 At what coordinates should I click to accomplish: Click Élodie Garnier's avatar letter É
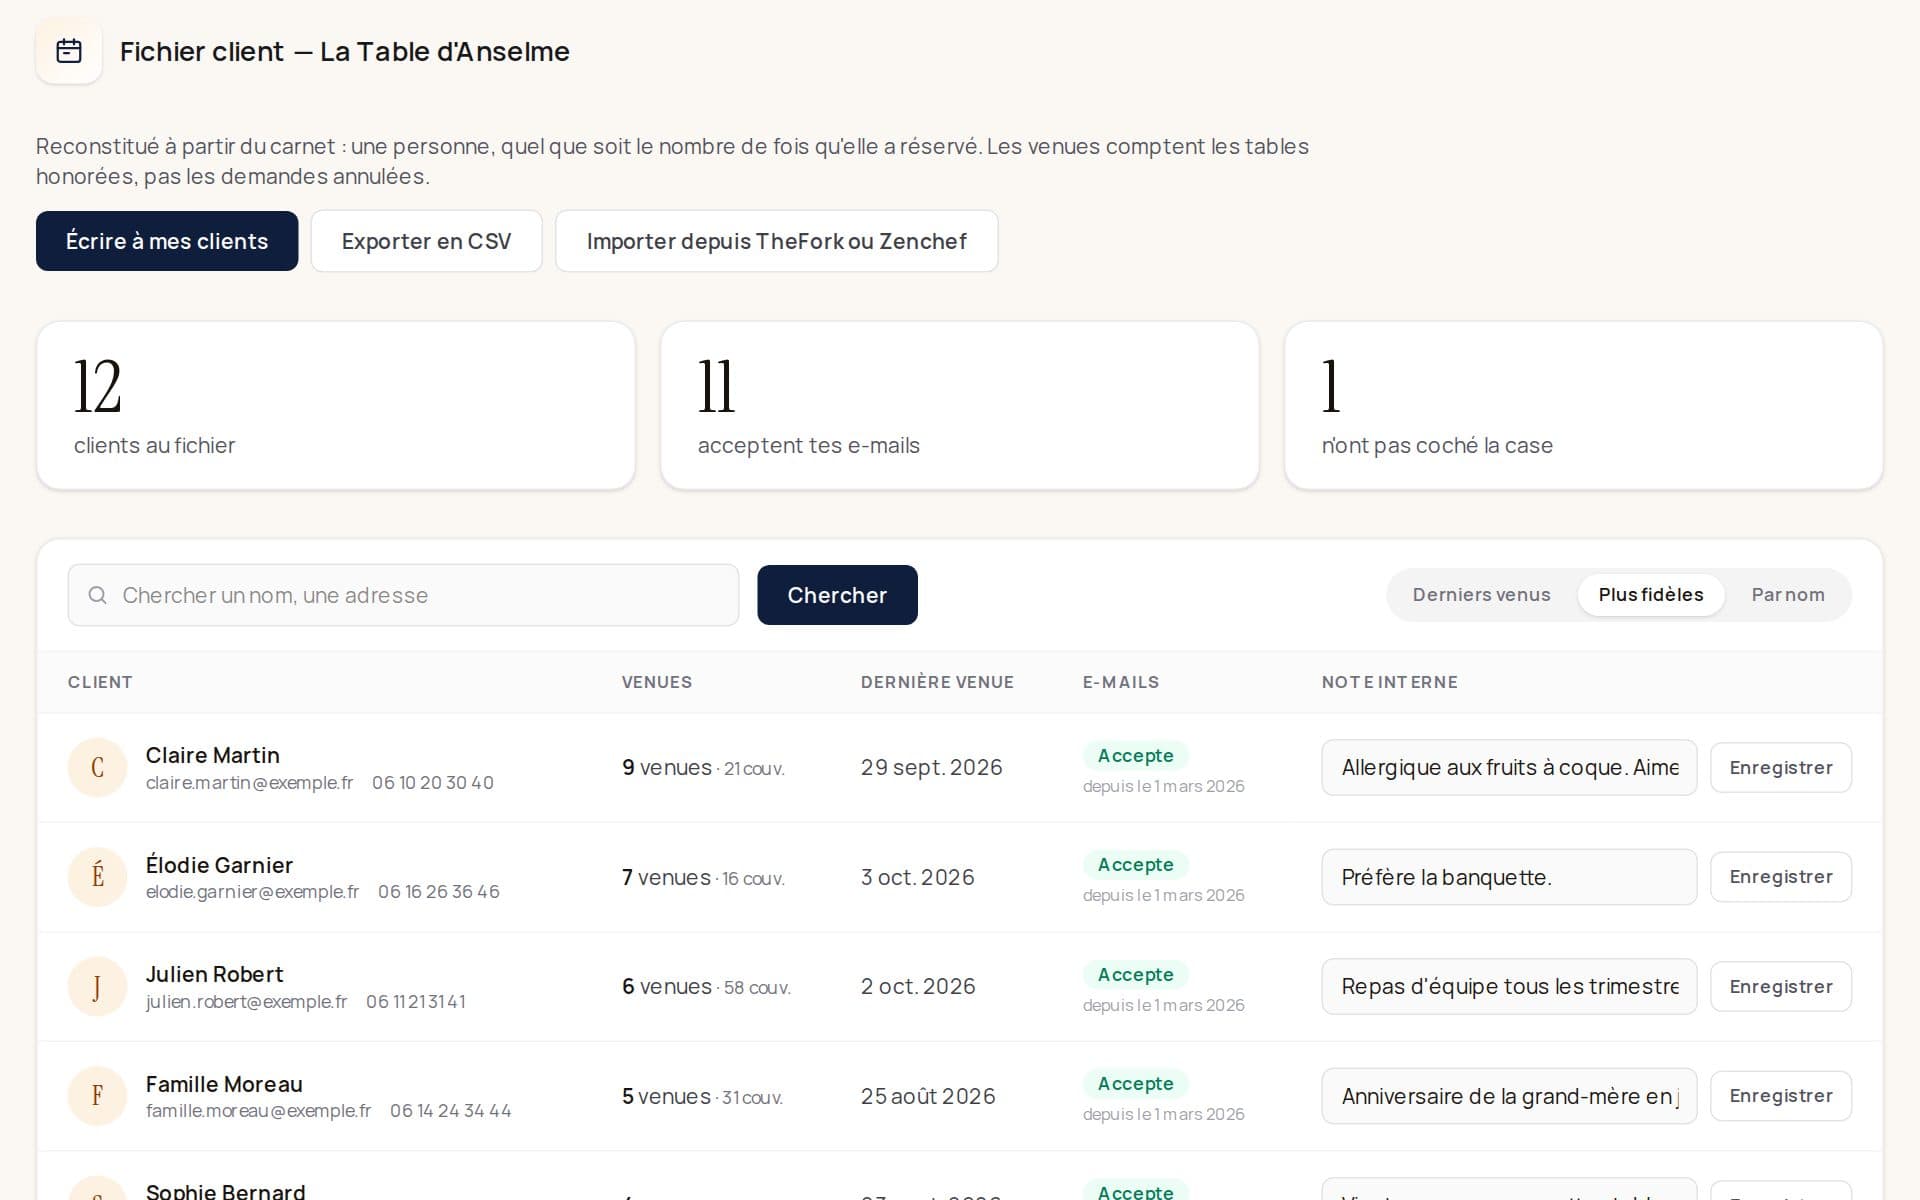click(x=97, y=877)
